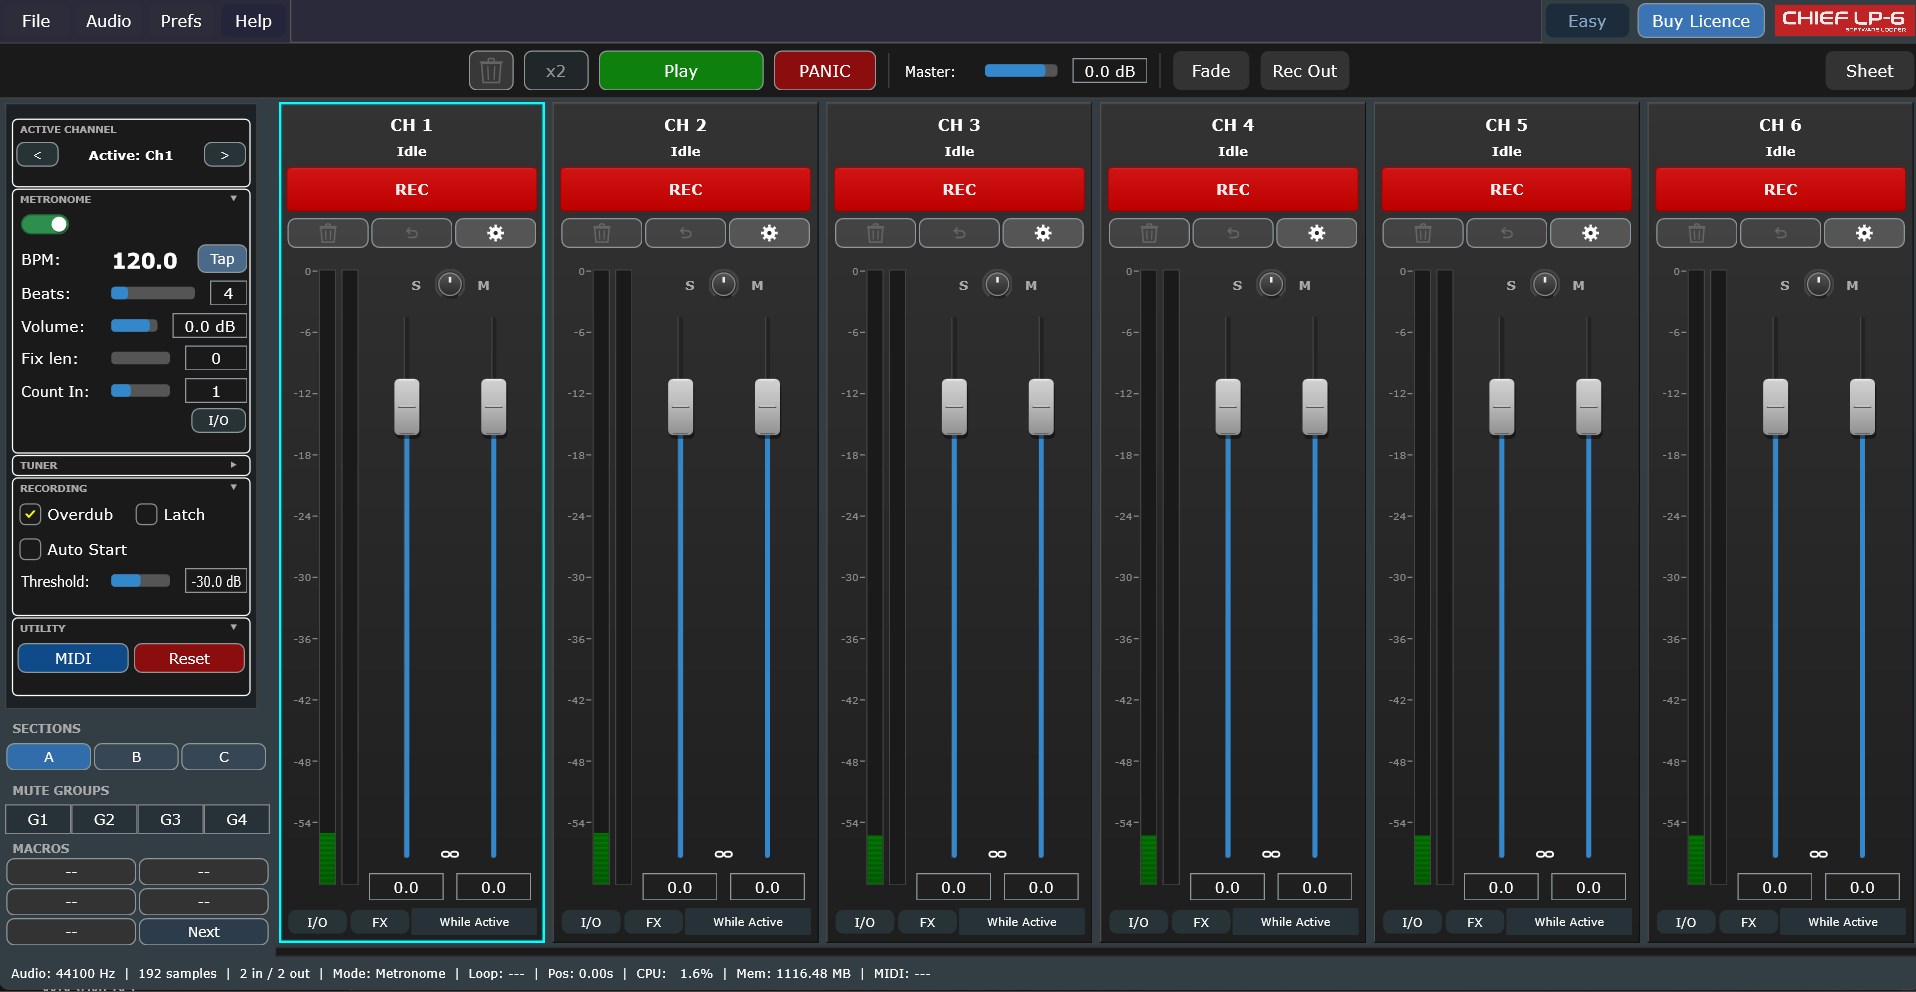Toggle CH 1 fader link icon
The width and height of the screenshot is (1916, 992).
click(x=450, y=854)
